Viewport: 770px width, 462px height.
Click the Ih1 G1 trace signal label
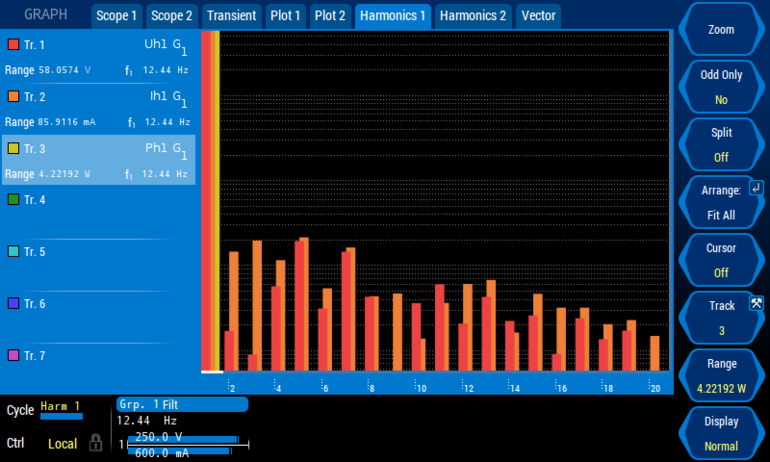pos(168,98)
